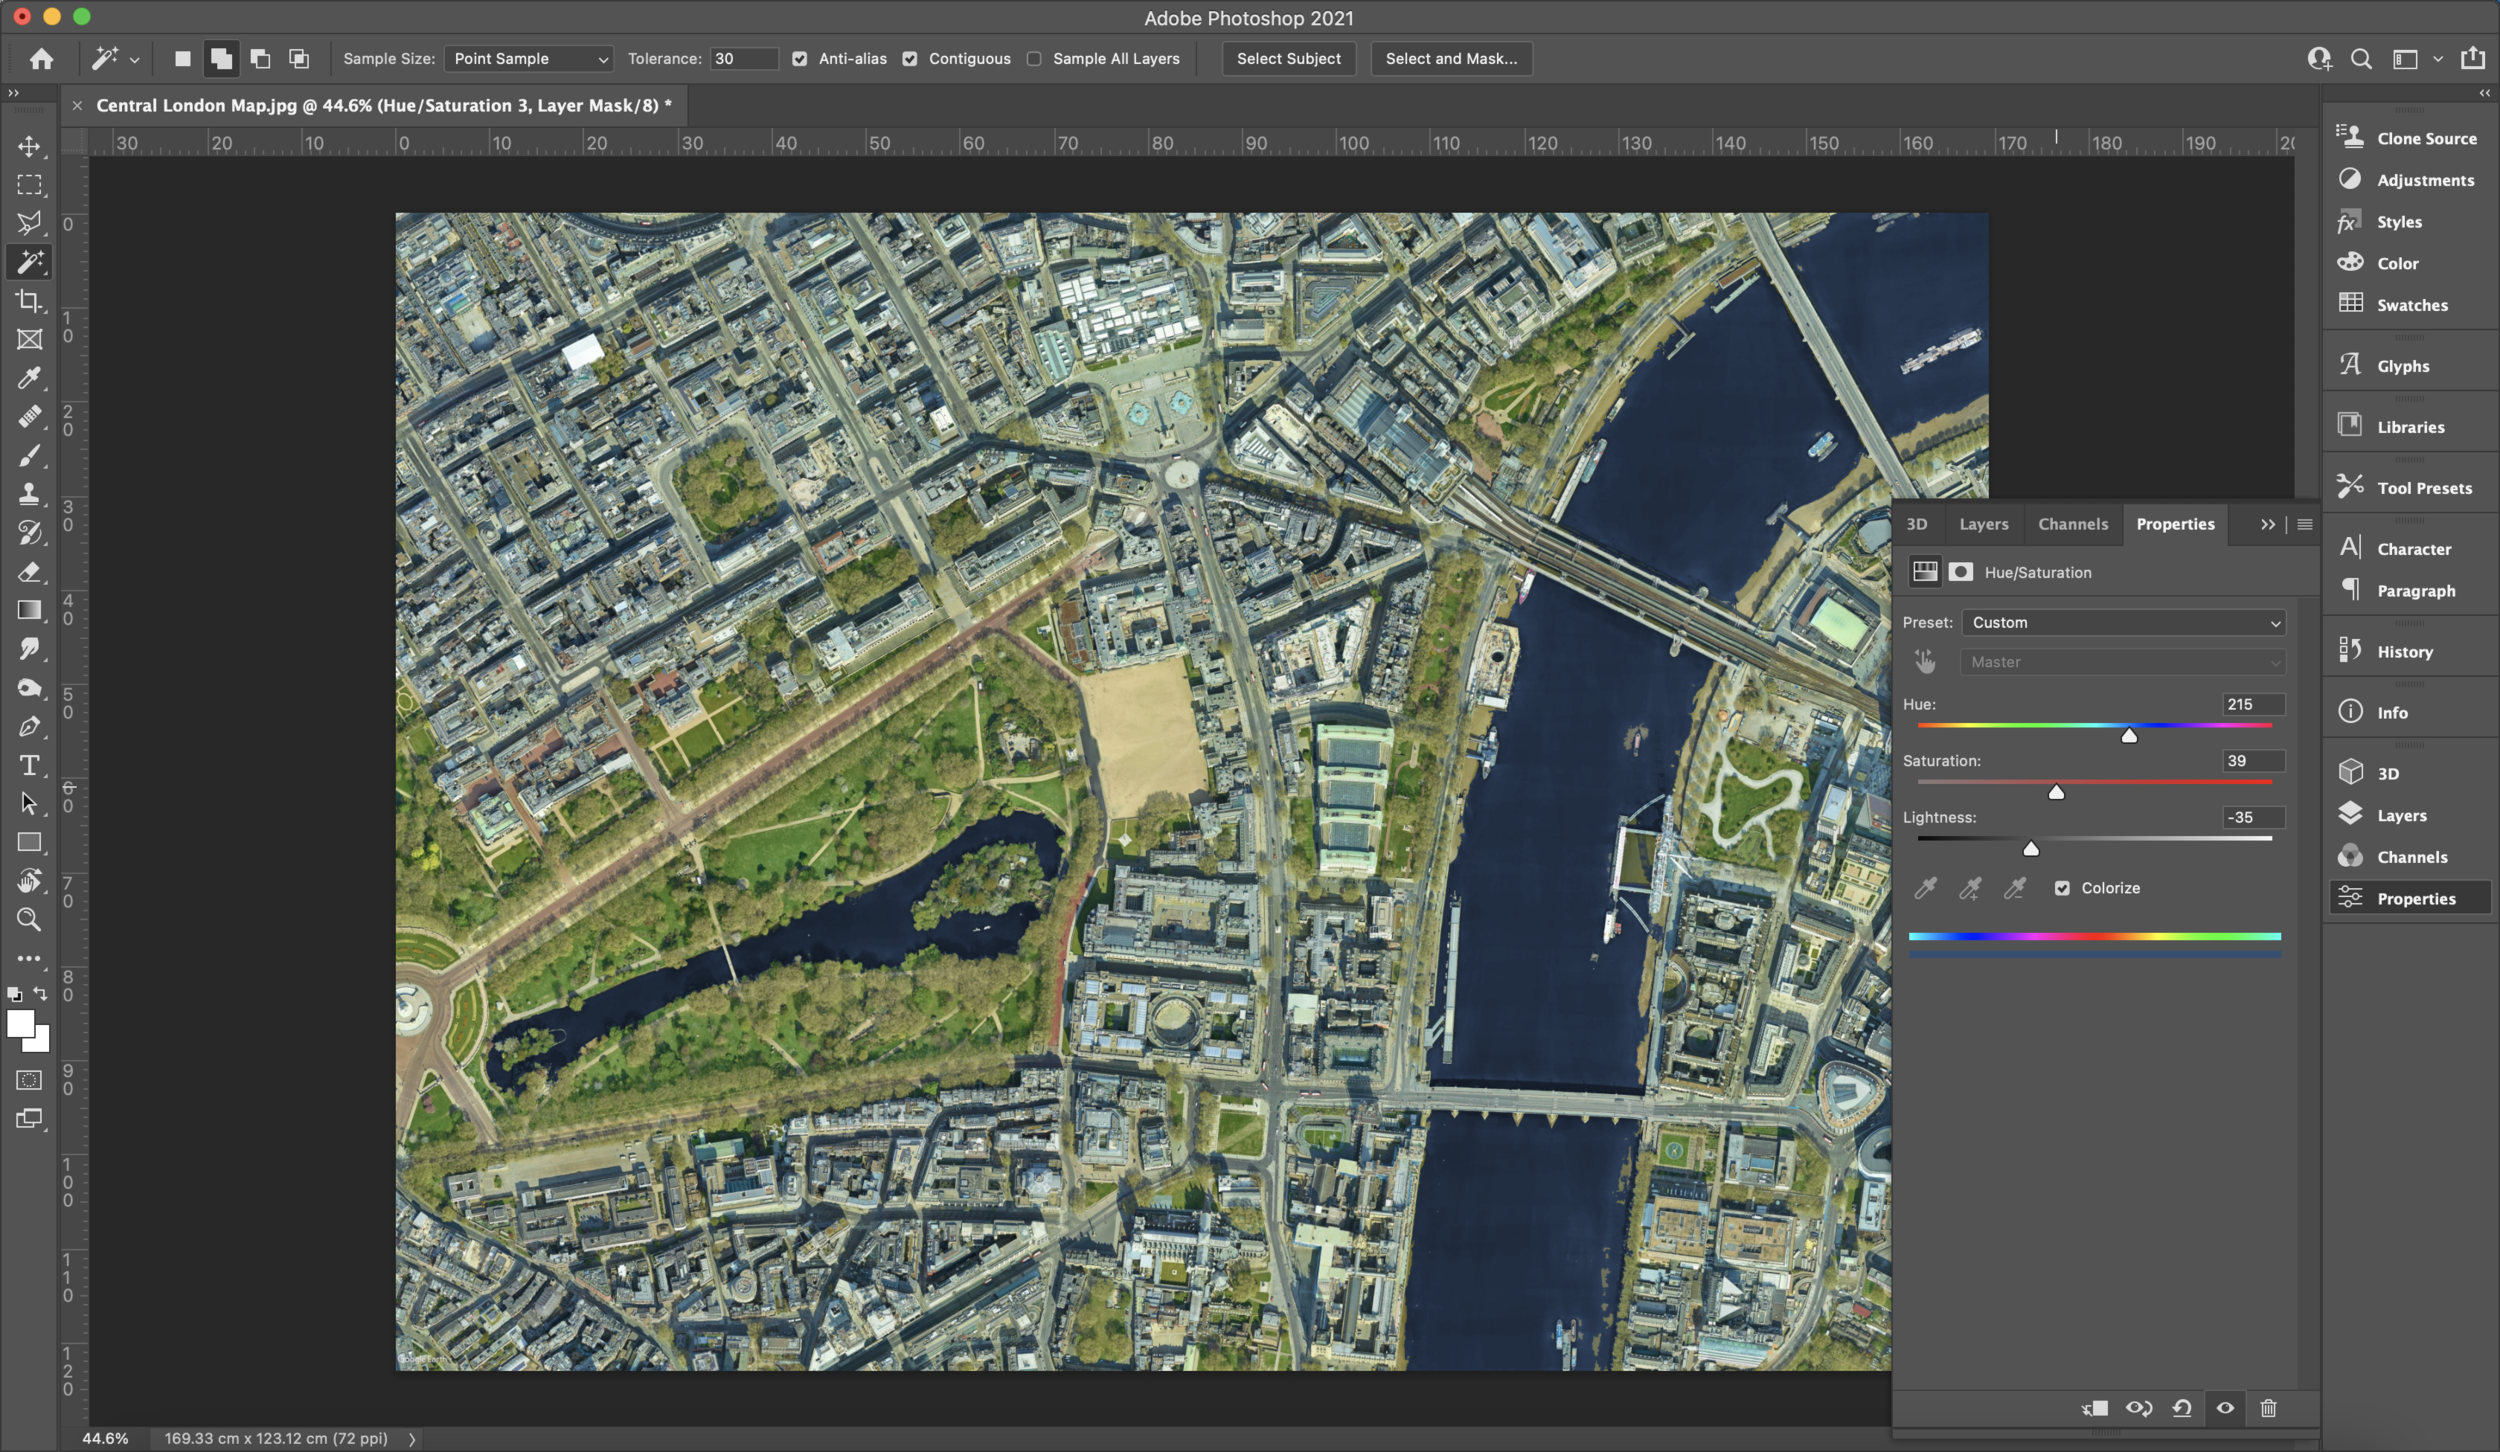
Task: Select the Smudge tool
Action: pos(29,649)
